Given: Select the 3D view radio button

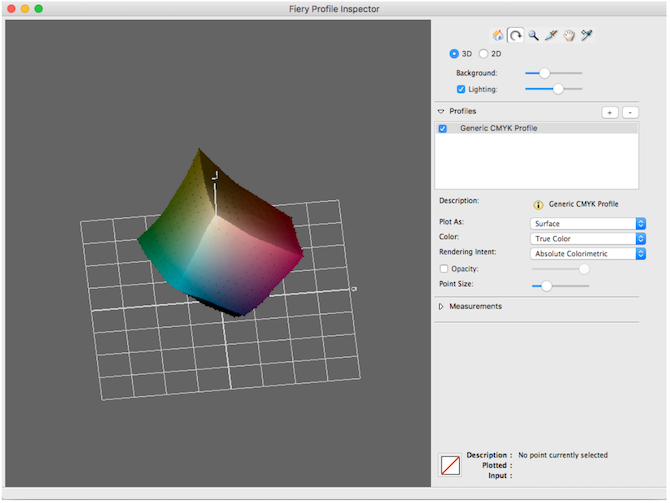Looking at the screenshot, I should pos(454,54).
